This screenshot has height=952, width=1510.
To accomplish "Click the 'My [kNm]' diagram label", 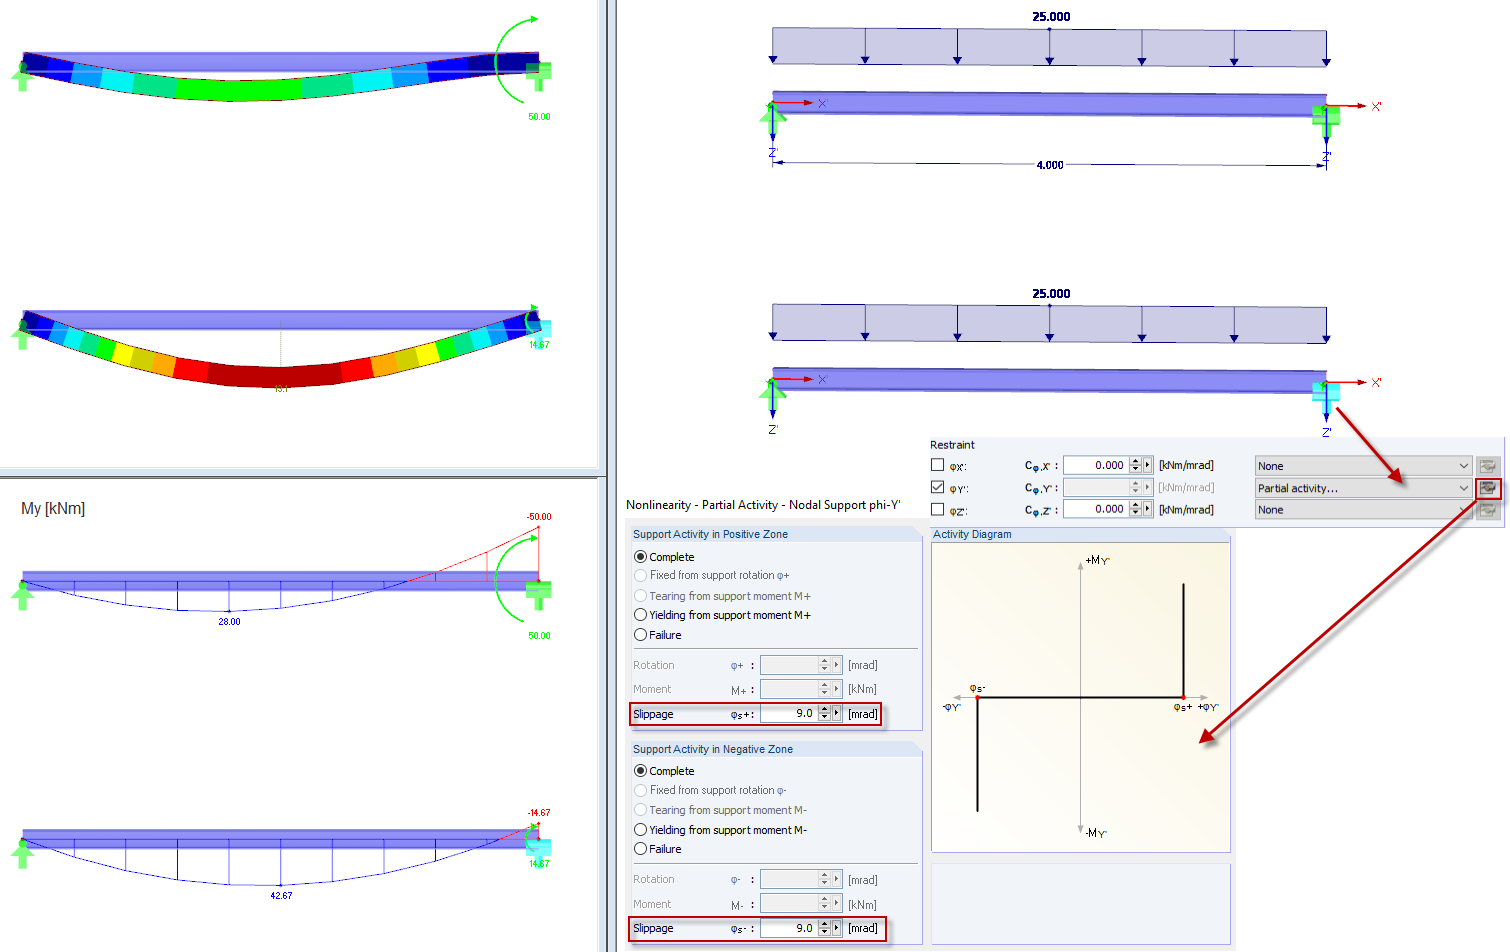I will tap(53, 509).
